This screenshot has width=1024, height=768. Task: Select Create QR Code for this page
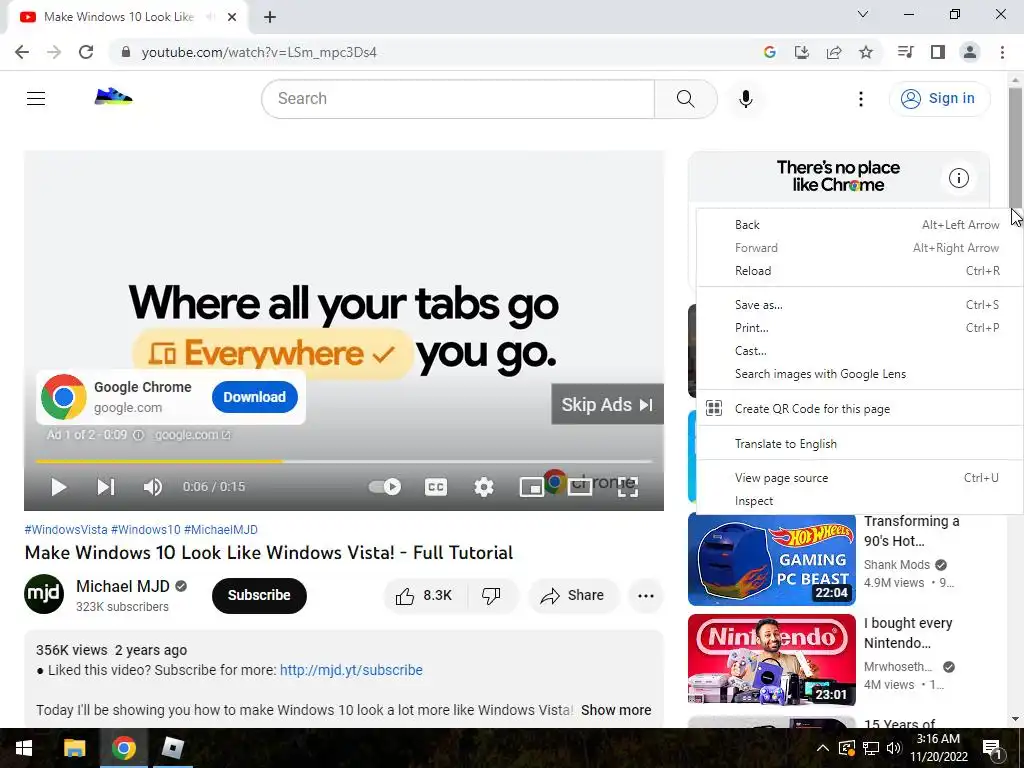[x=859, y=409]
